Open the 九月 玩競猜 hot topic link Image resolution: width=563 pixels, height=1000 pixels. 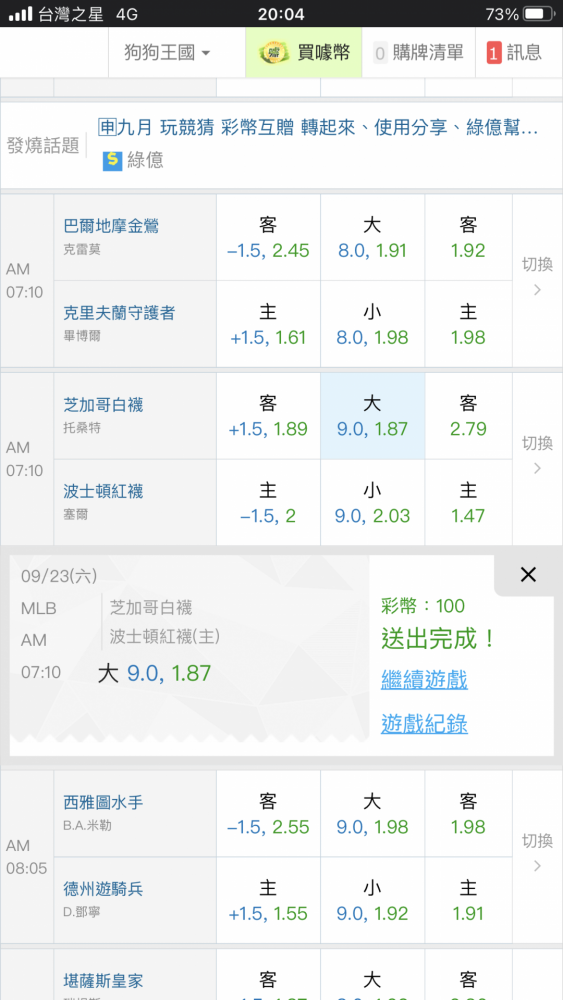(318, 128)
